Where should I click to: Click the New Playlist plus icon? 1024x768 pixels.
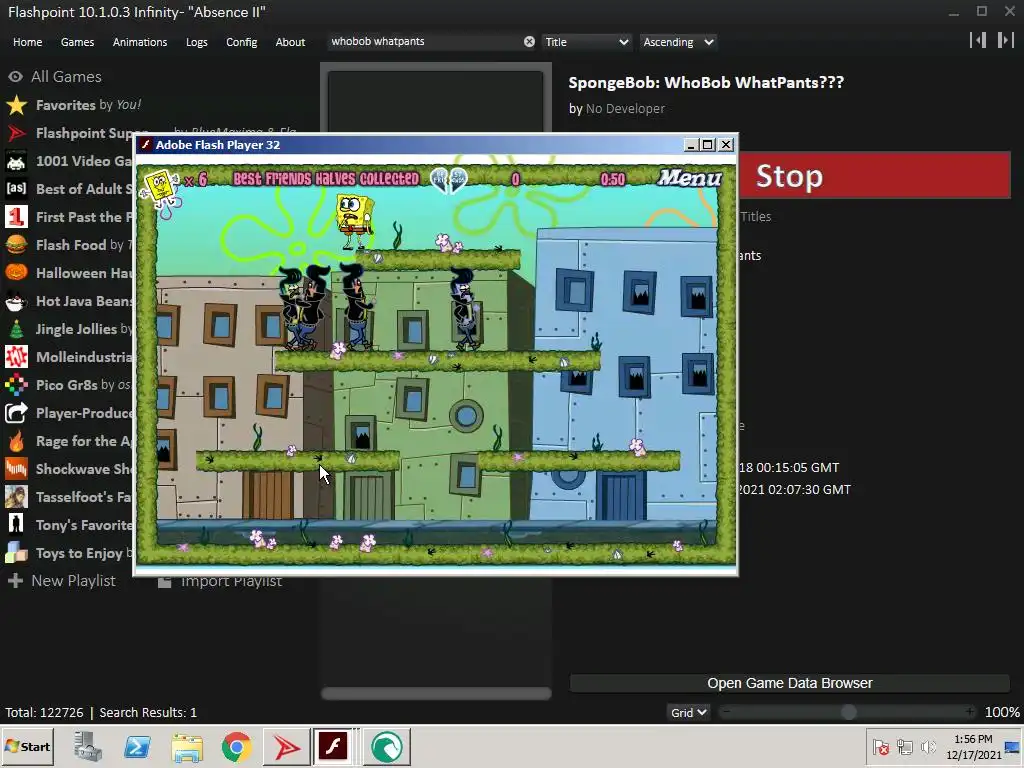(x=16, y=581)
